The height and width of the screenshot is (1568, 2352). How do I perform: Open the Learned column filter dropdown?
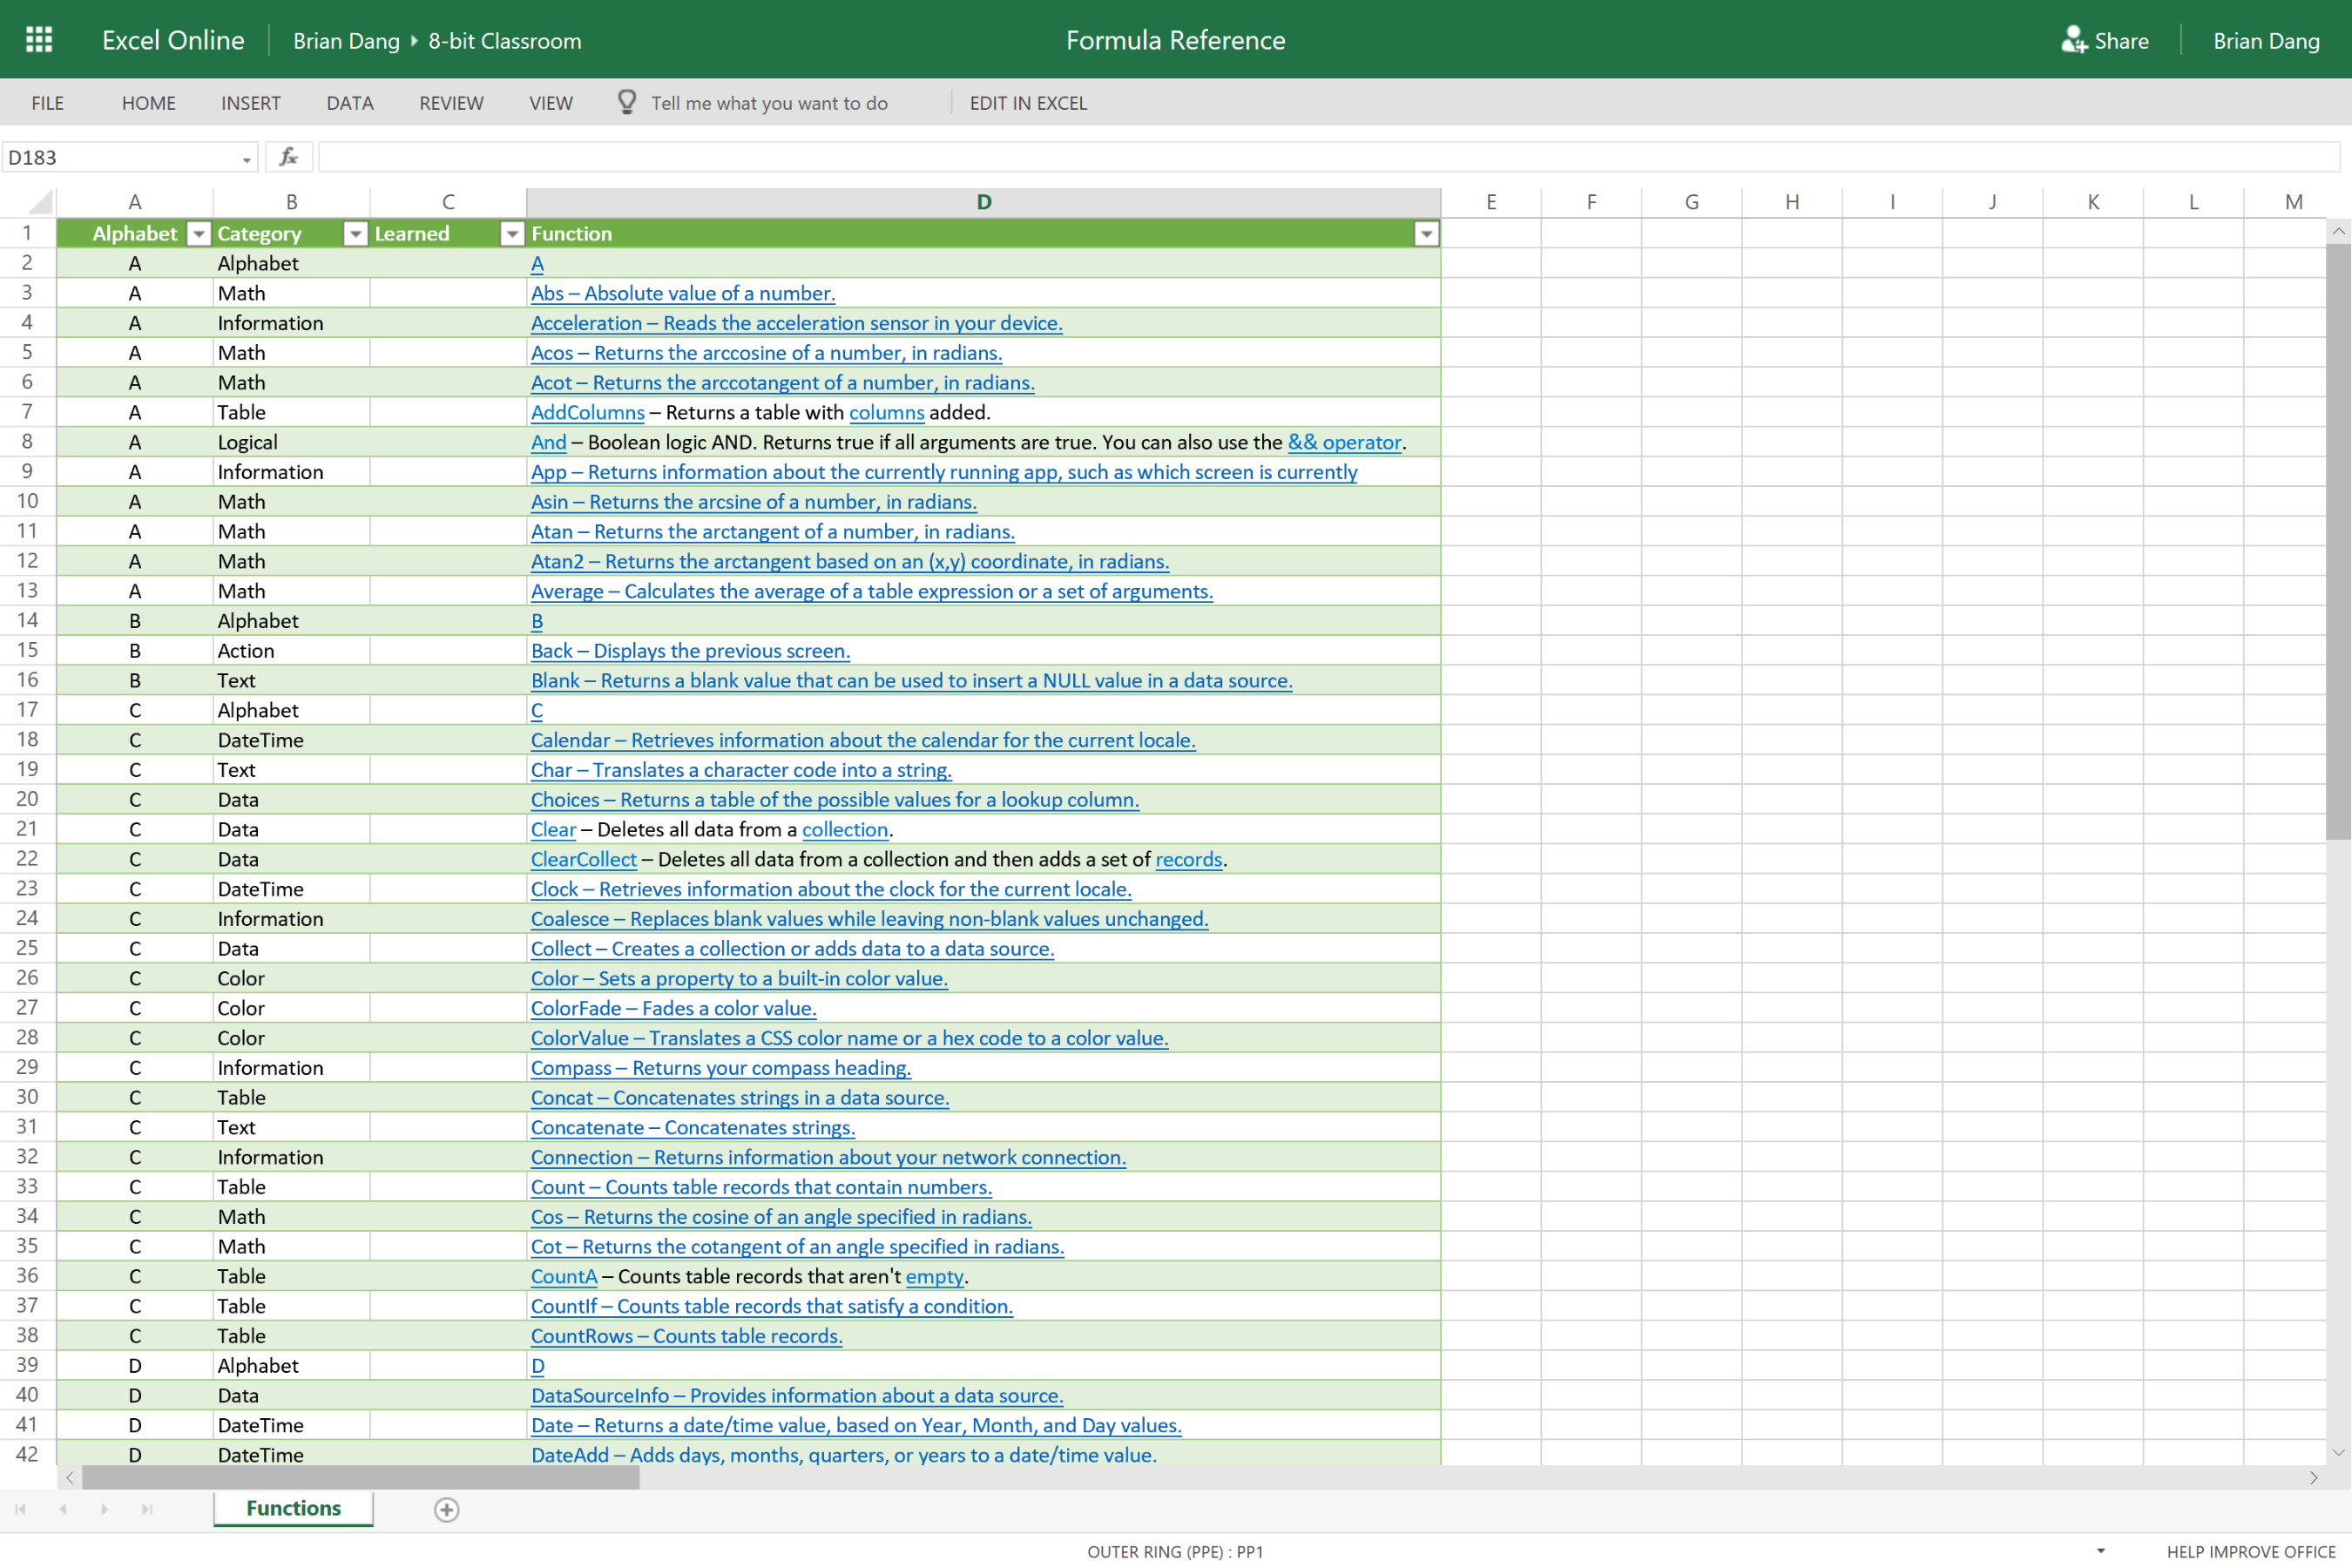click(512, 234)
